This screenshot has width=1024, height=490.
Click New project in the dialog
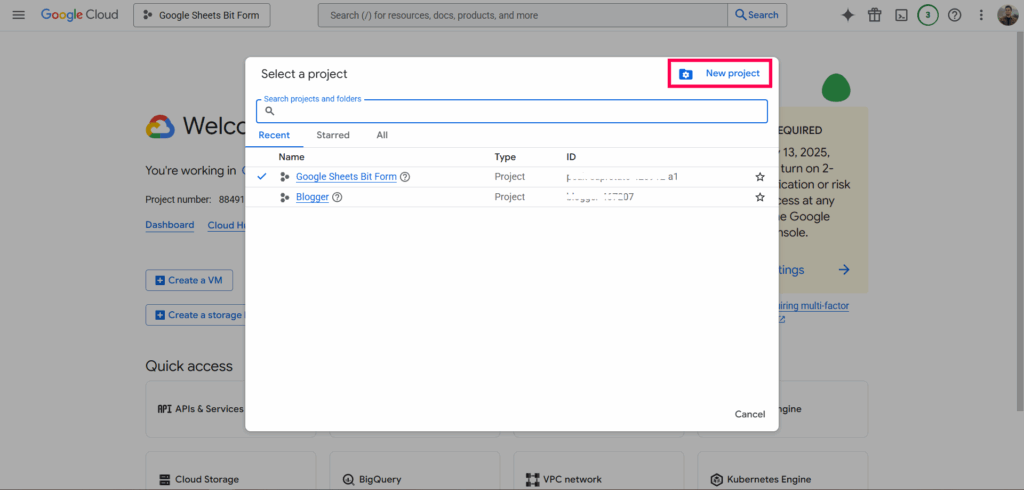720,74
